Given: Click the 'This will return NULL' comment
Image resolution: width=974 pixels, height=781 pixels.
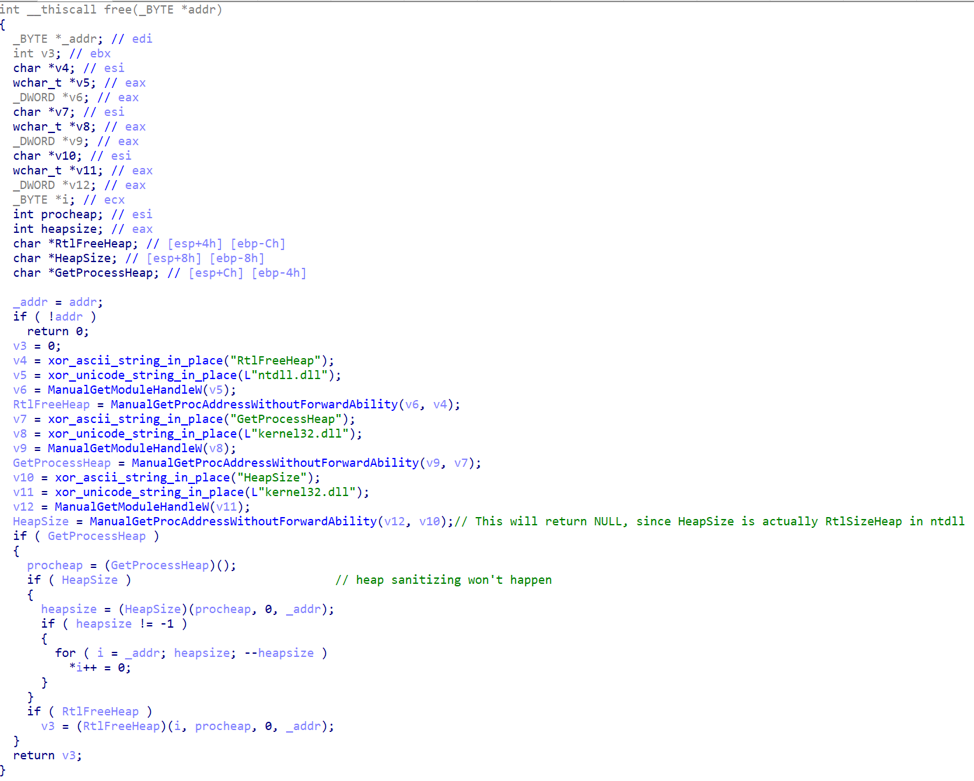Looking at the screenshot, I should point(709,521).
